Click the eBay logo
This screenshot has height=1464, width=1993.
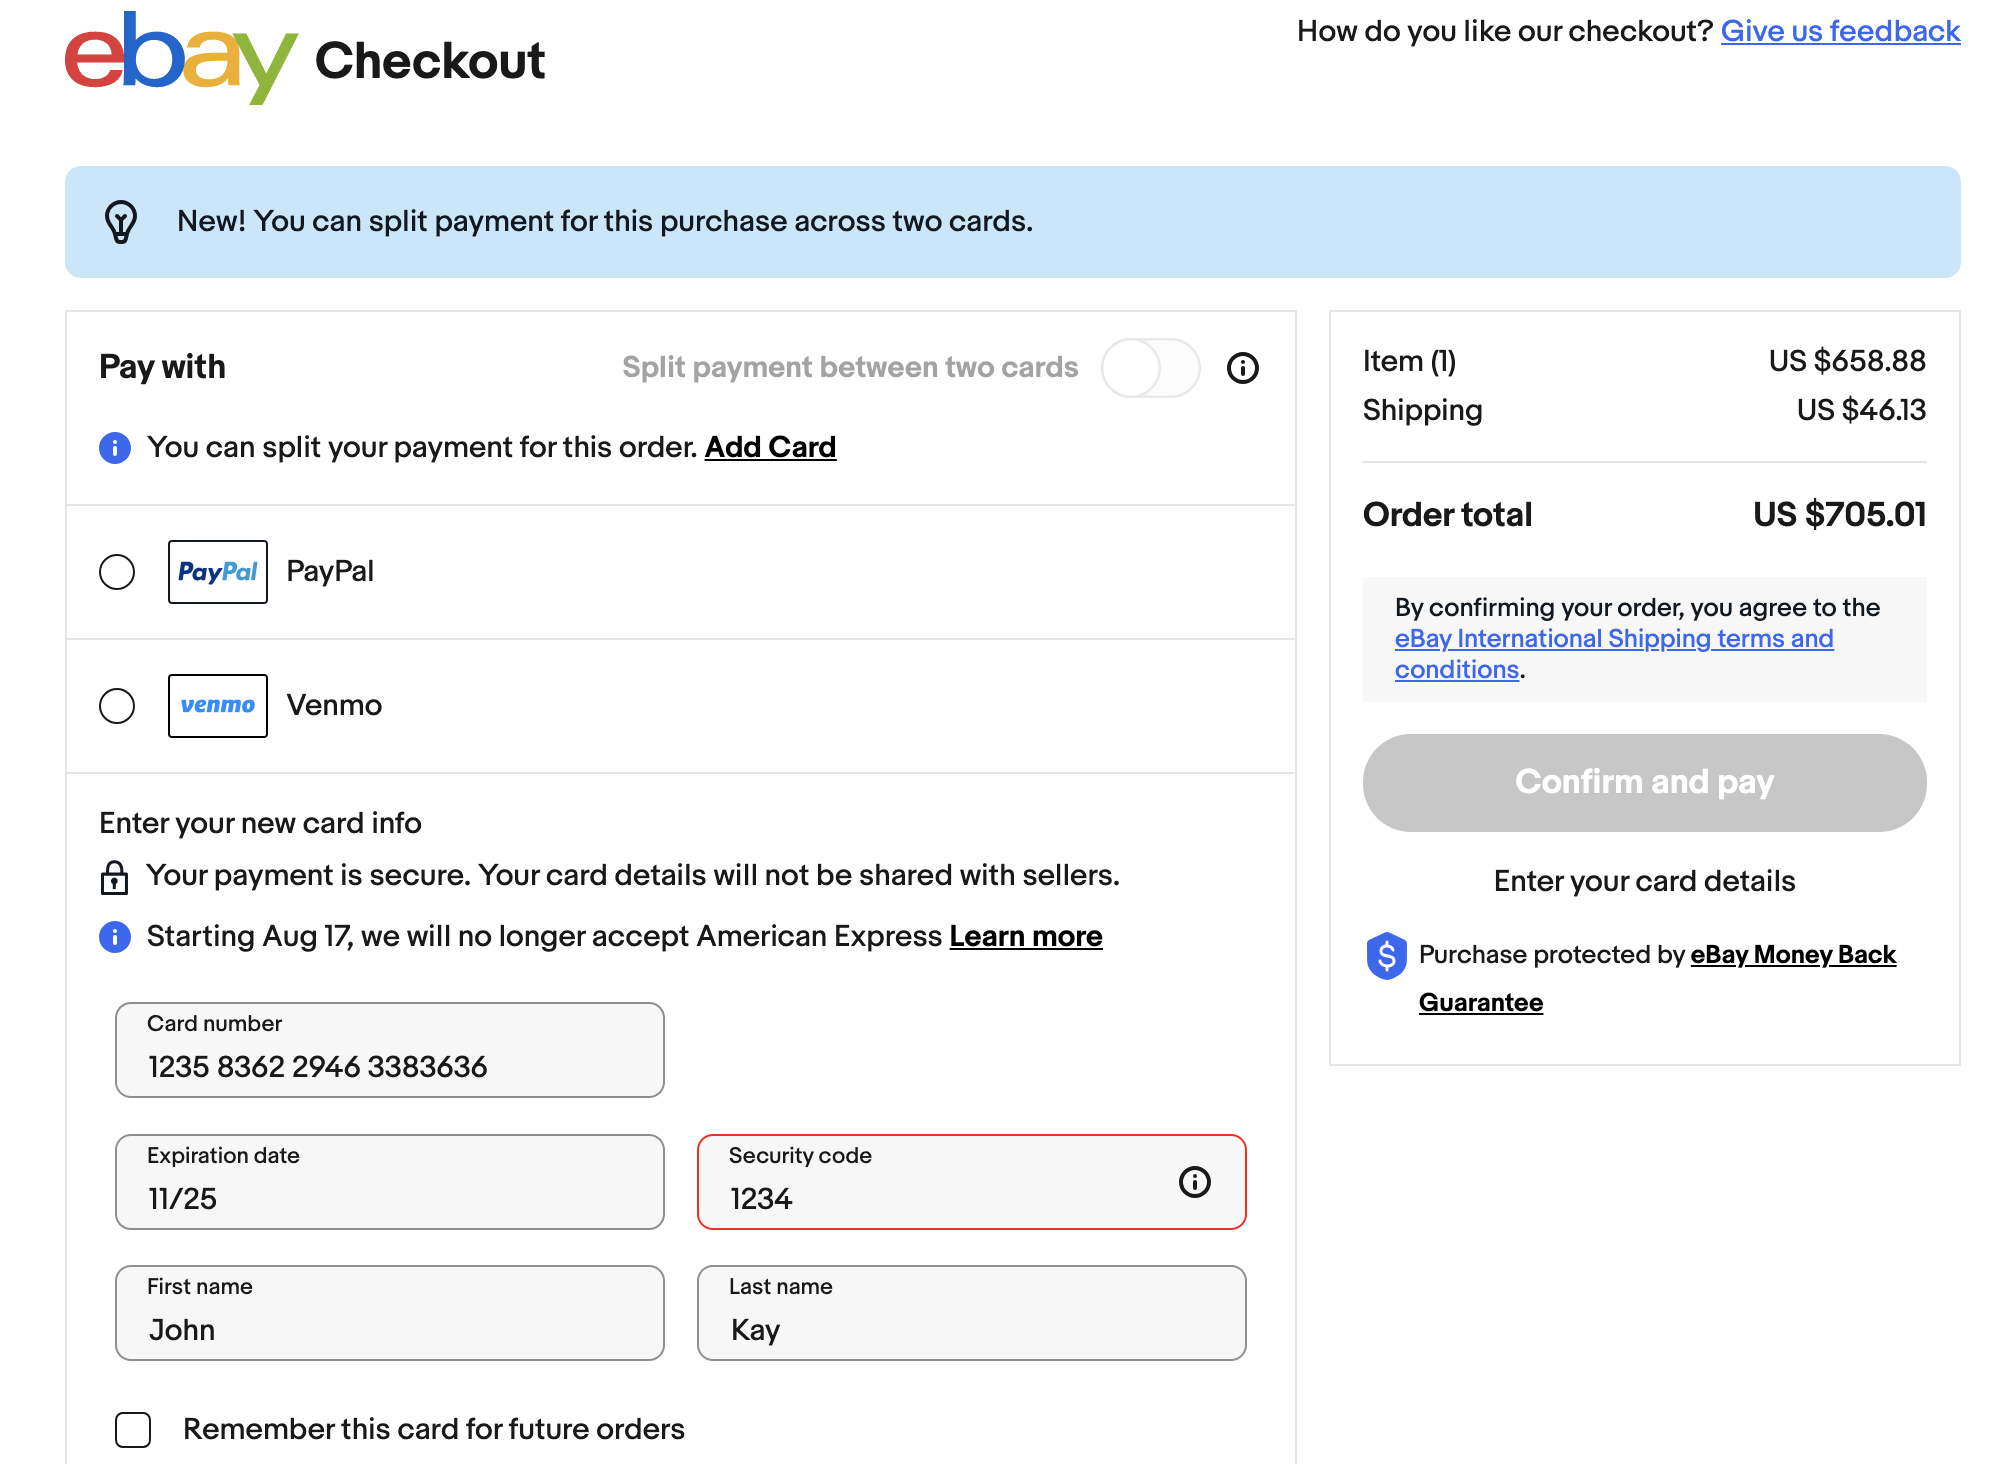click(x=181, y=58)
